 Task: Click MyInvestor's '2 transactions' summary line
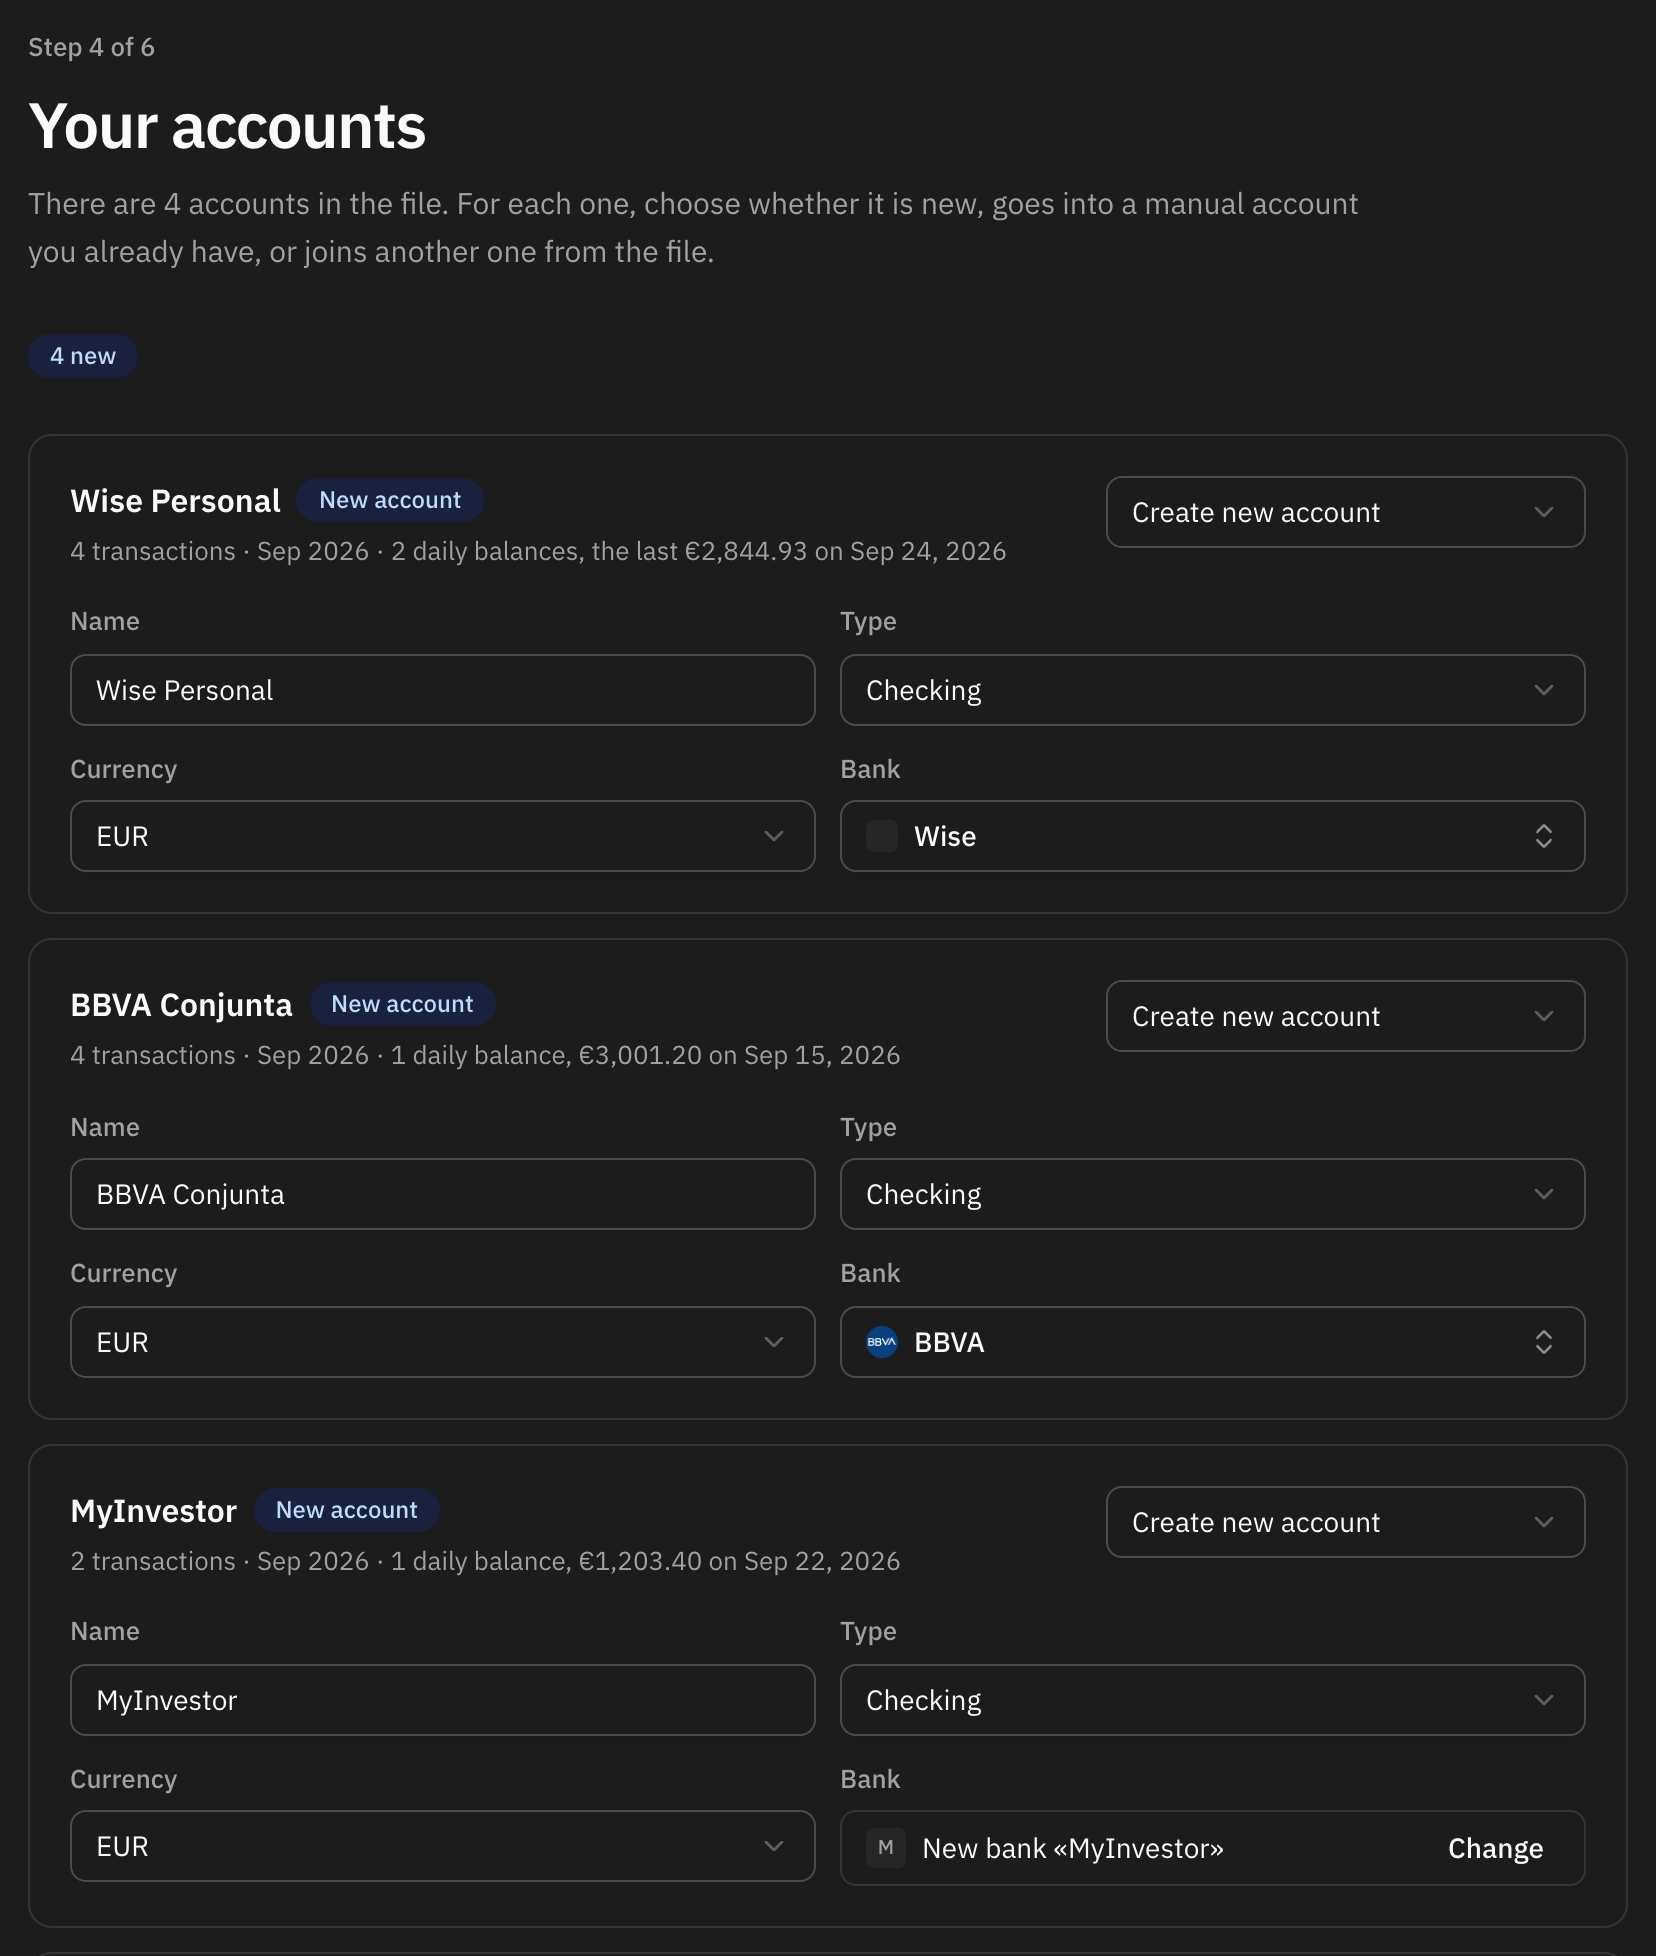[485, 1561]
